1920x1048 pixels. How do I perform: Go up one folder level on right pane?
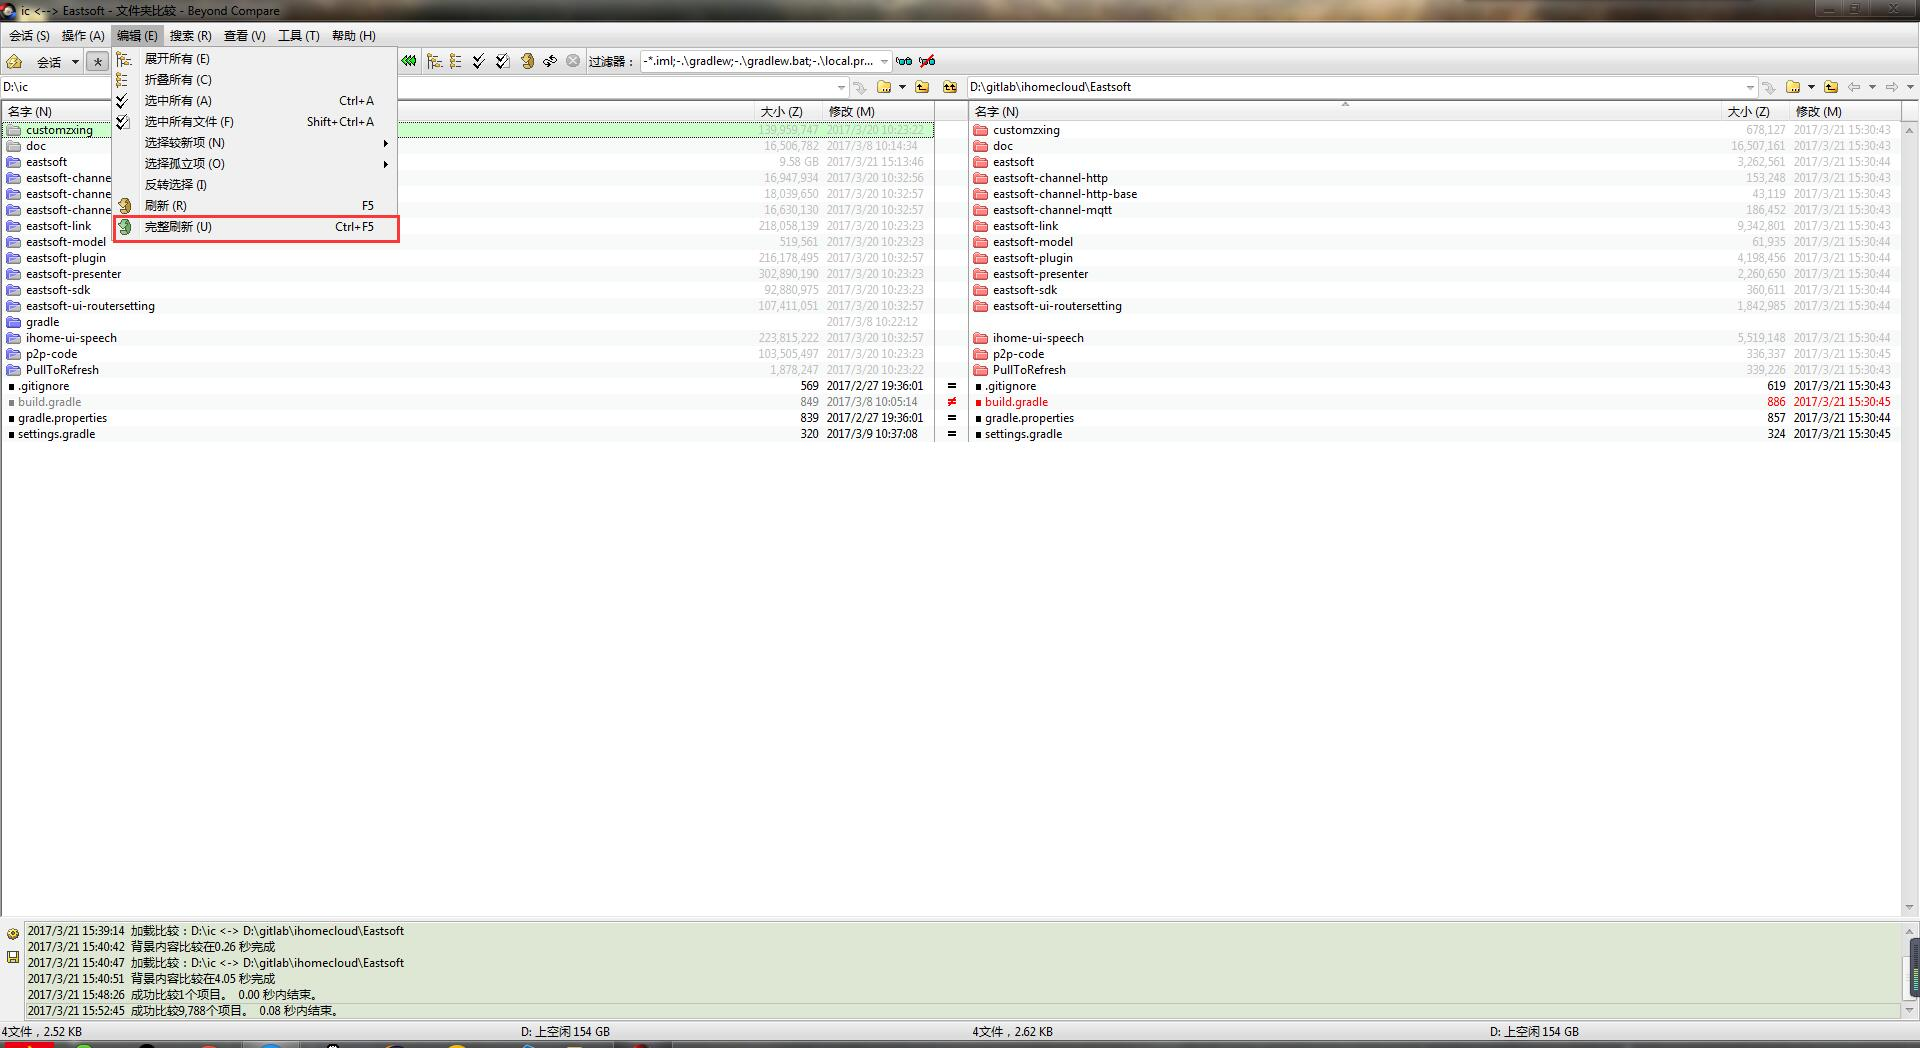click(1831, 87)
